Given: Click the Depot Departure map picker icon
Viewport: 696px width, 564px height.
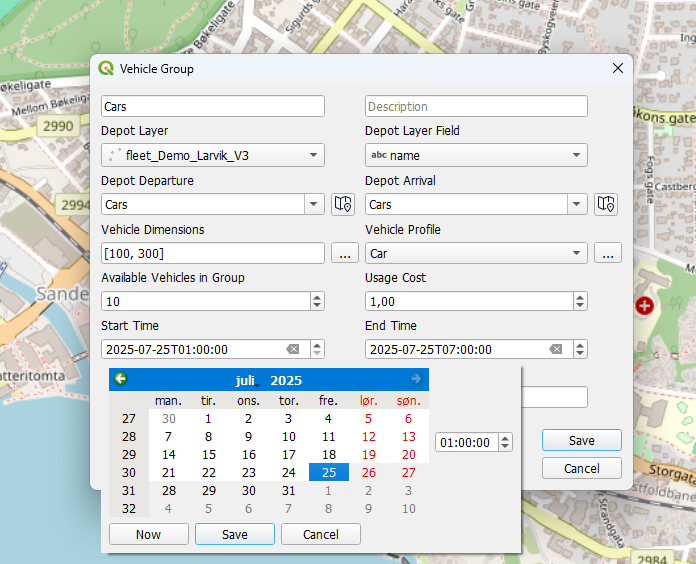Looking at the screenshot, I should tap(343, 204).
